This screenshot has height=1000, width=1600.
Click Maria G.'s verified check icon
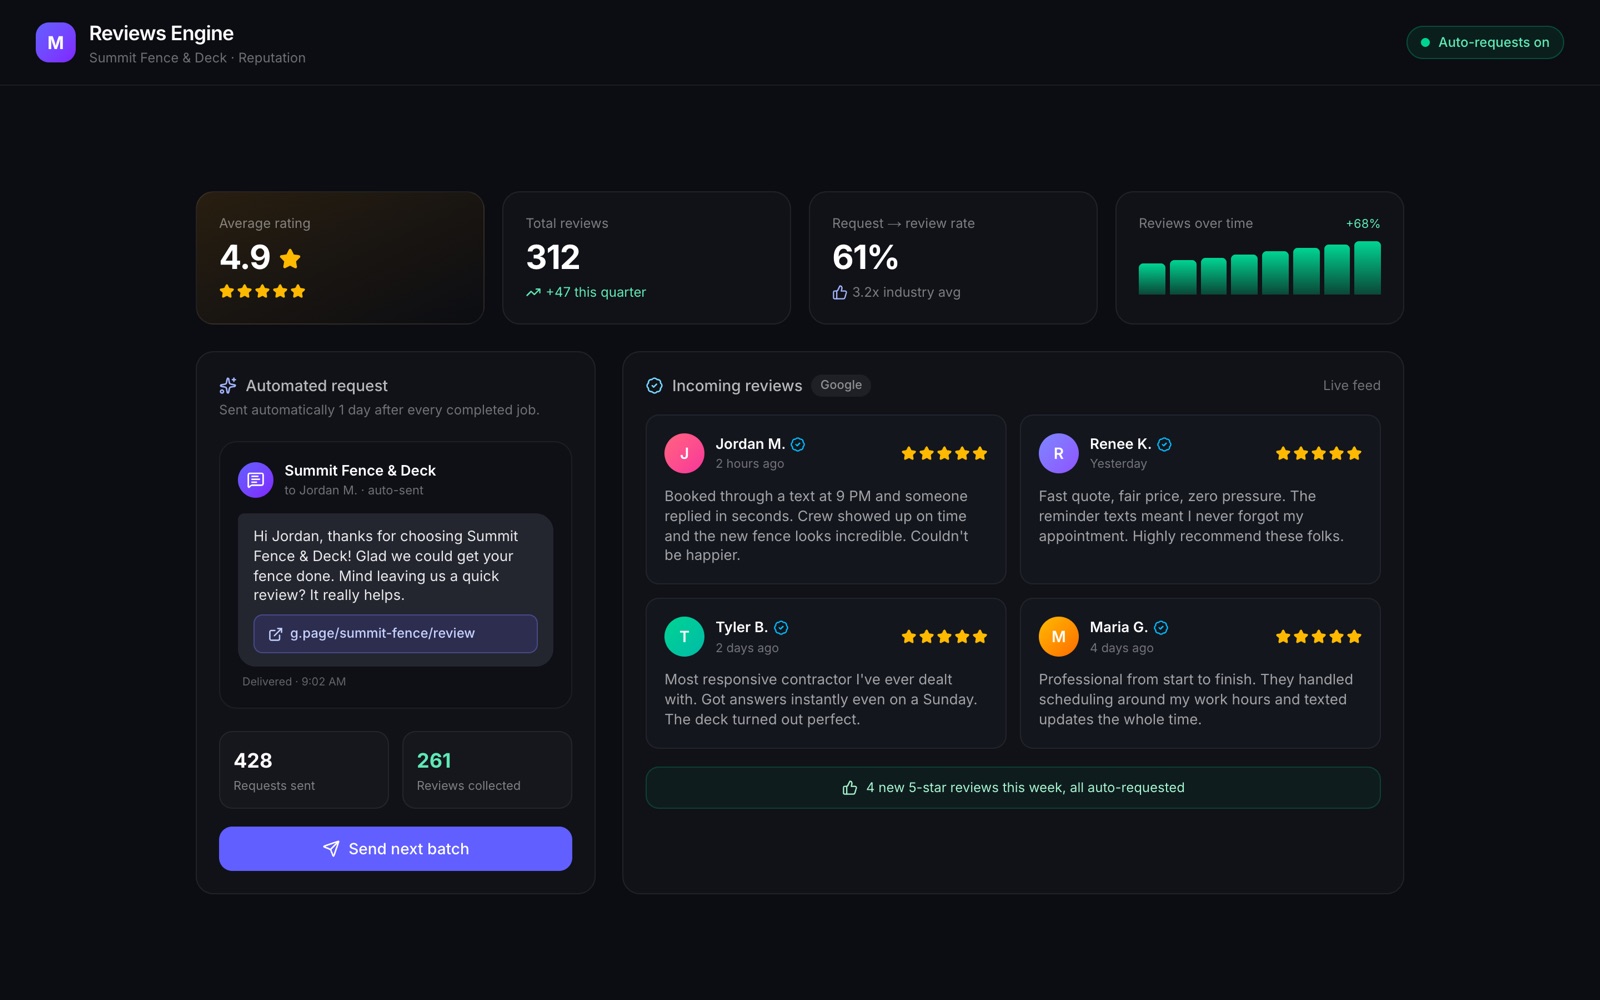coord(1161,628)
